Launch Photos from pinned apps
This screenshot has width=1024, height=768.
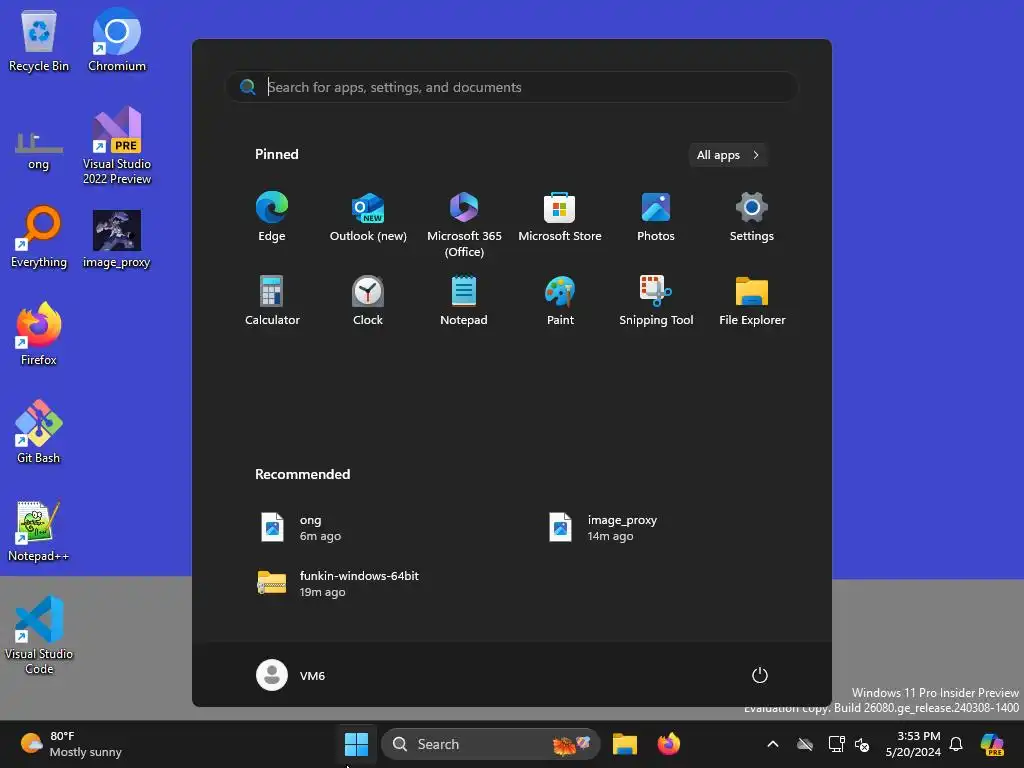656,217
